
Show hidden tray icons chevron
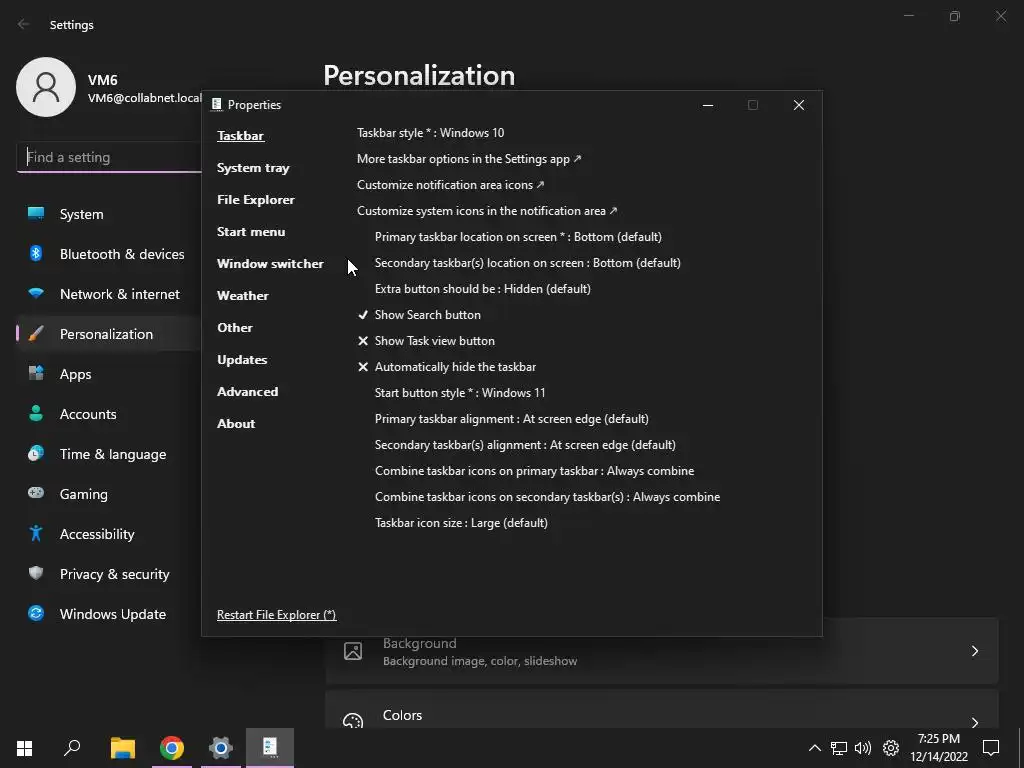[x=814, y=748]
